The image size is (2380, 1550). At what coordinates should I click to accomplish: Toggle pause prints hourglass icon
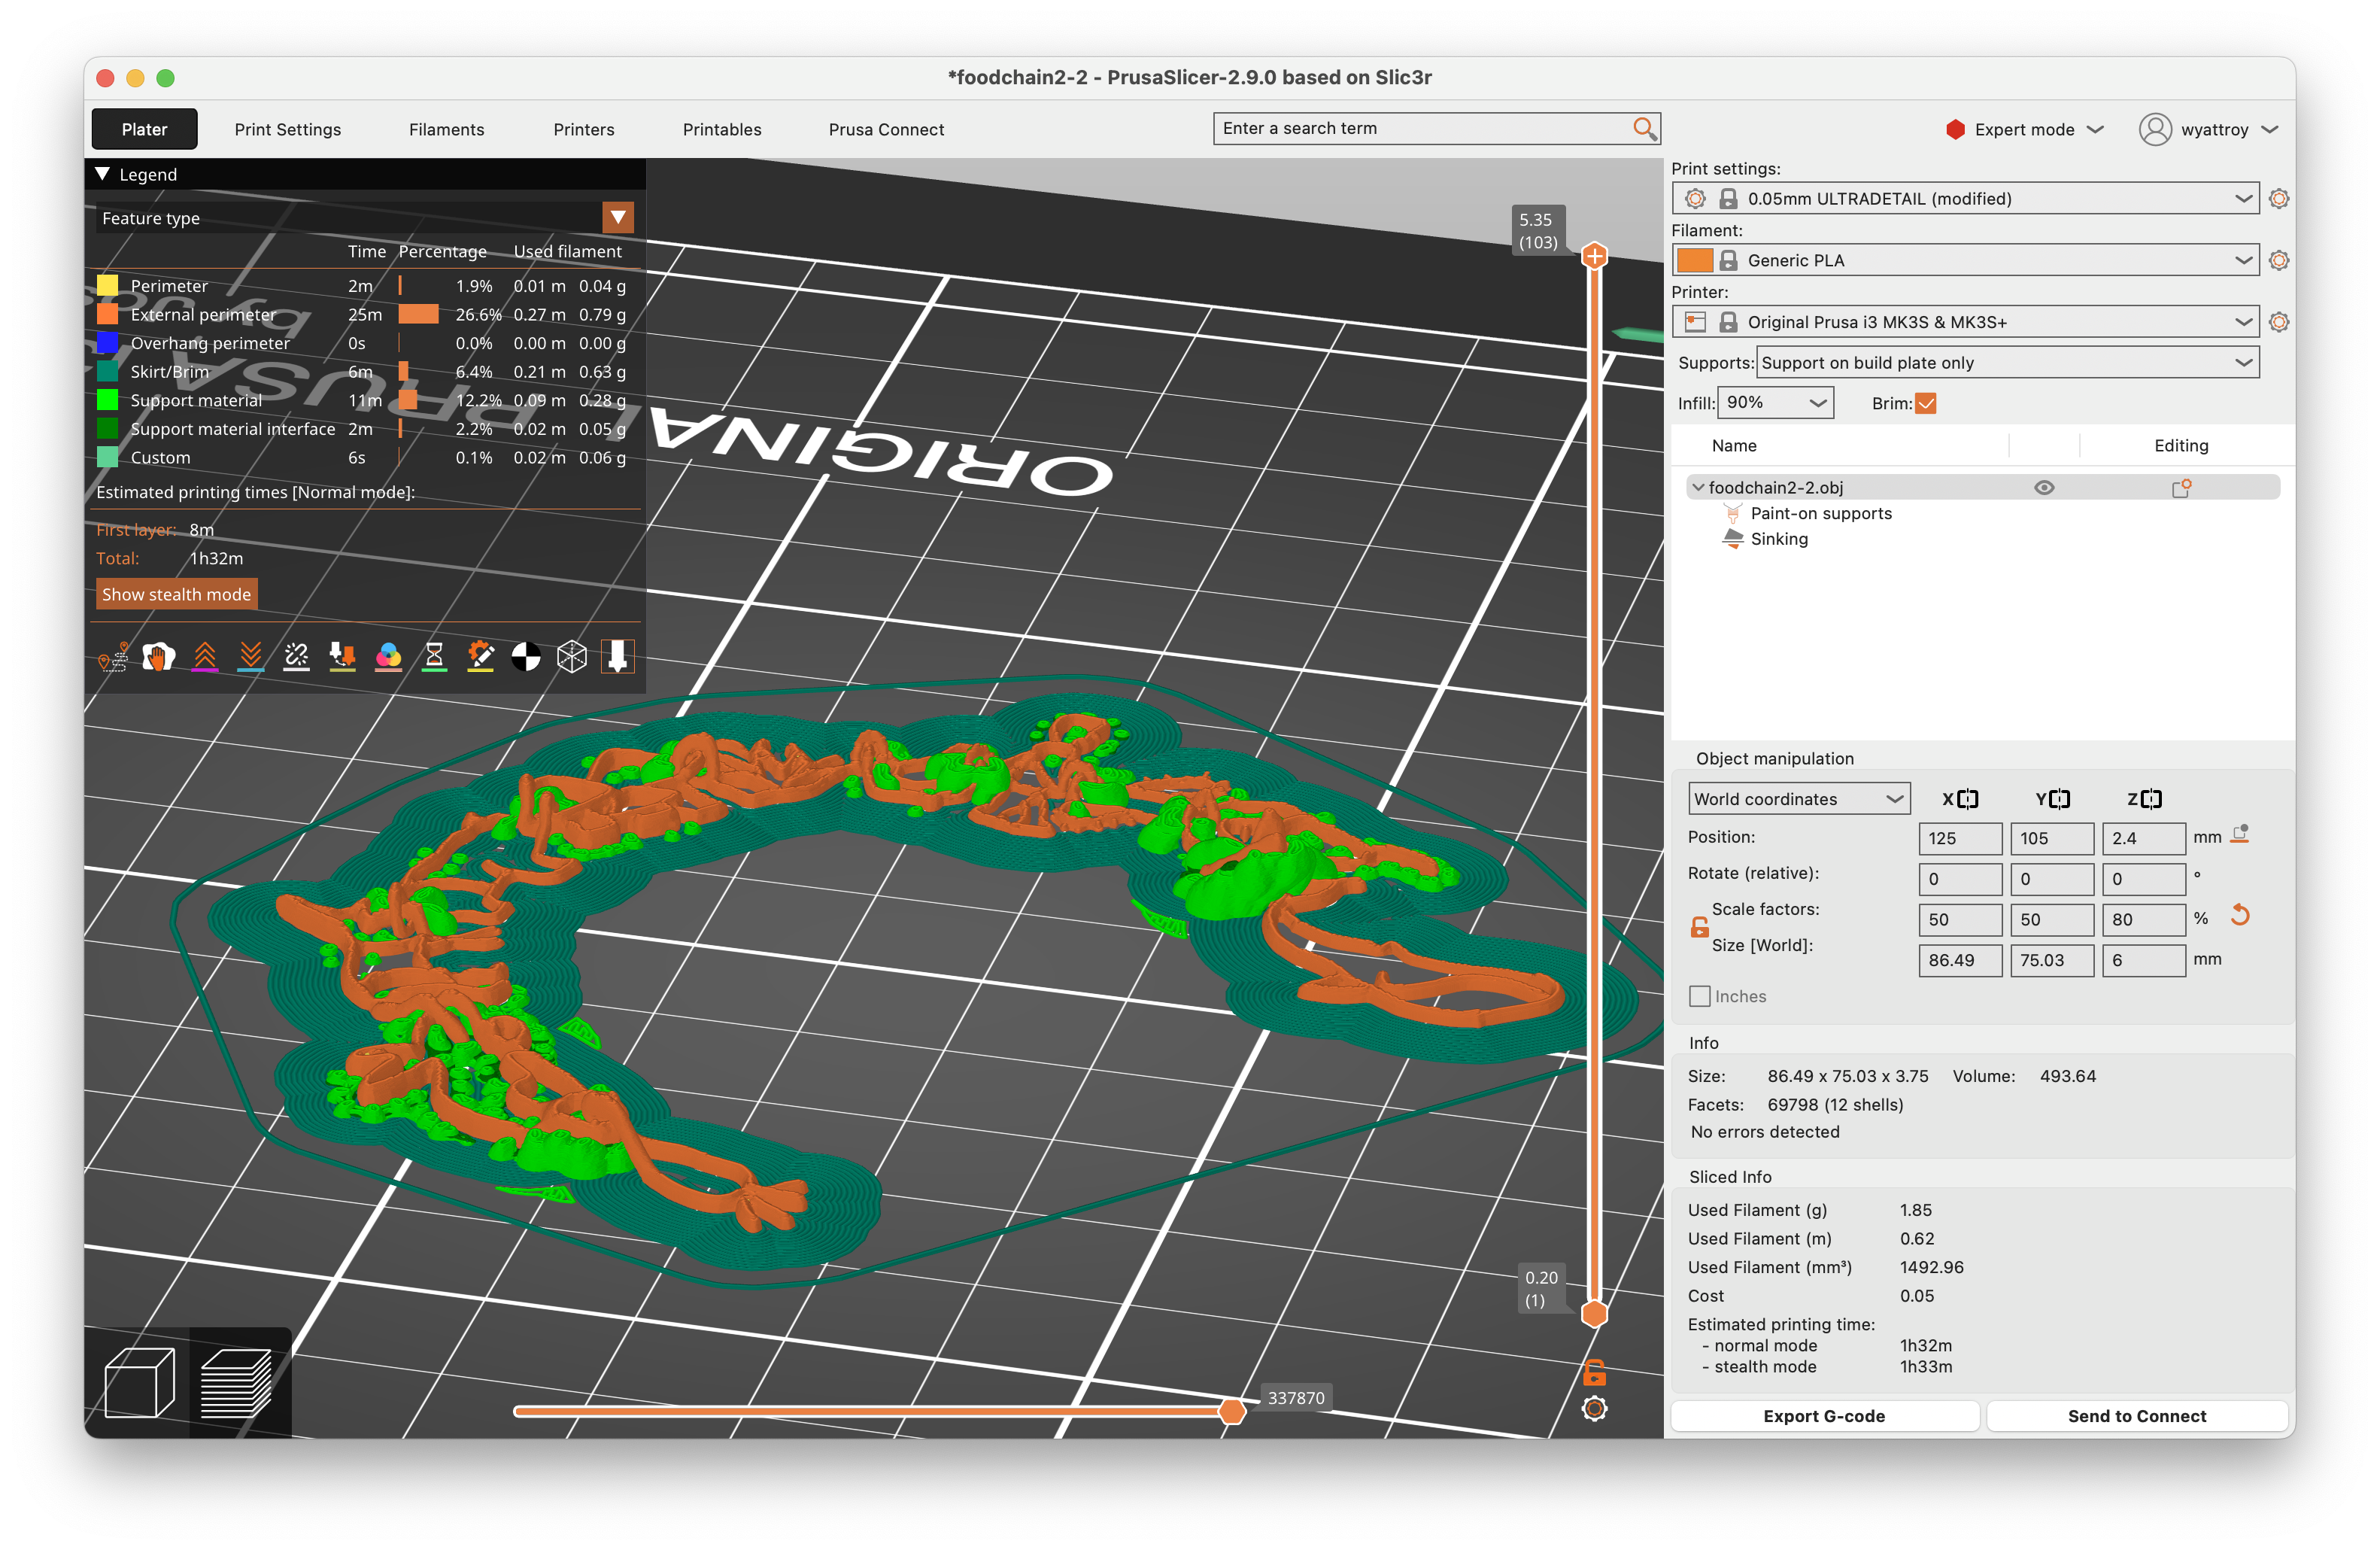434,656
